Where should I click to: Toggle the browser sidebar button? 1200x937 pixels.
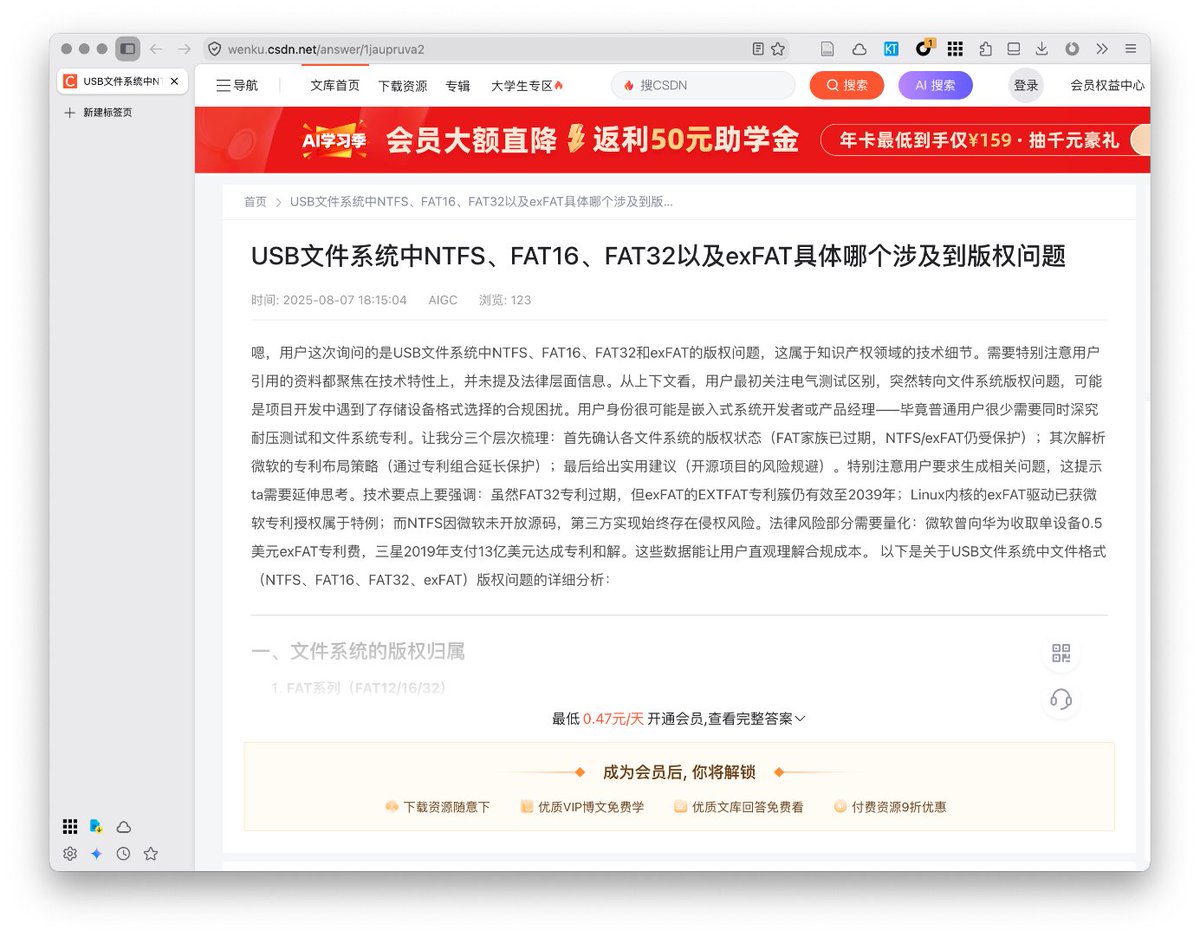pyautogui.click(x=127, y=49)
